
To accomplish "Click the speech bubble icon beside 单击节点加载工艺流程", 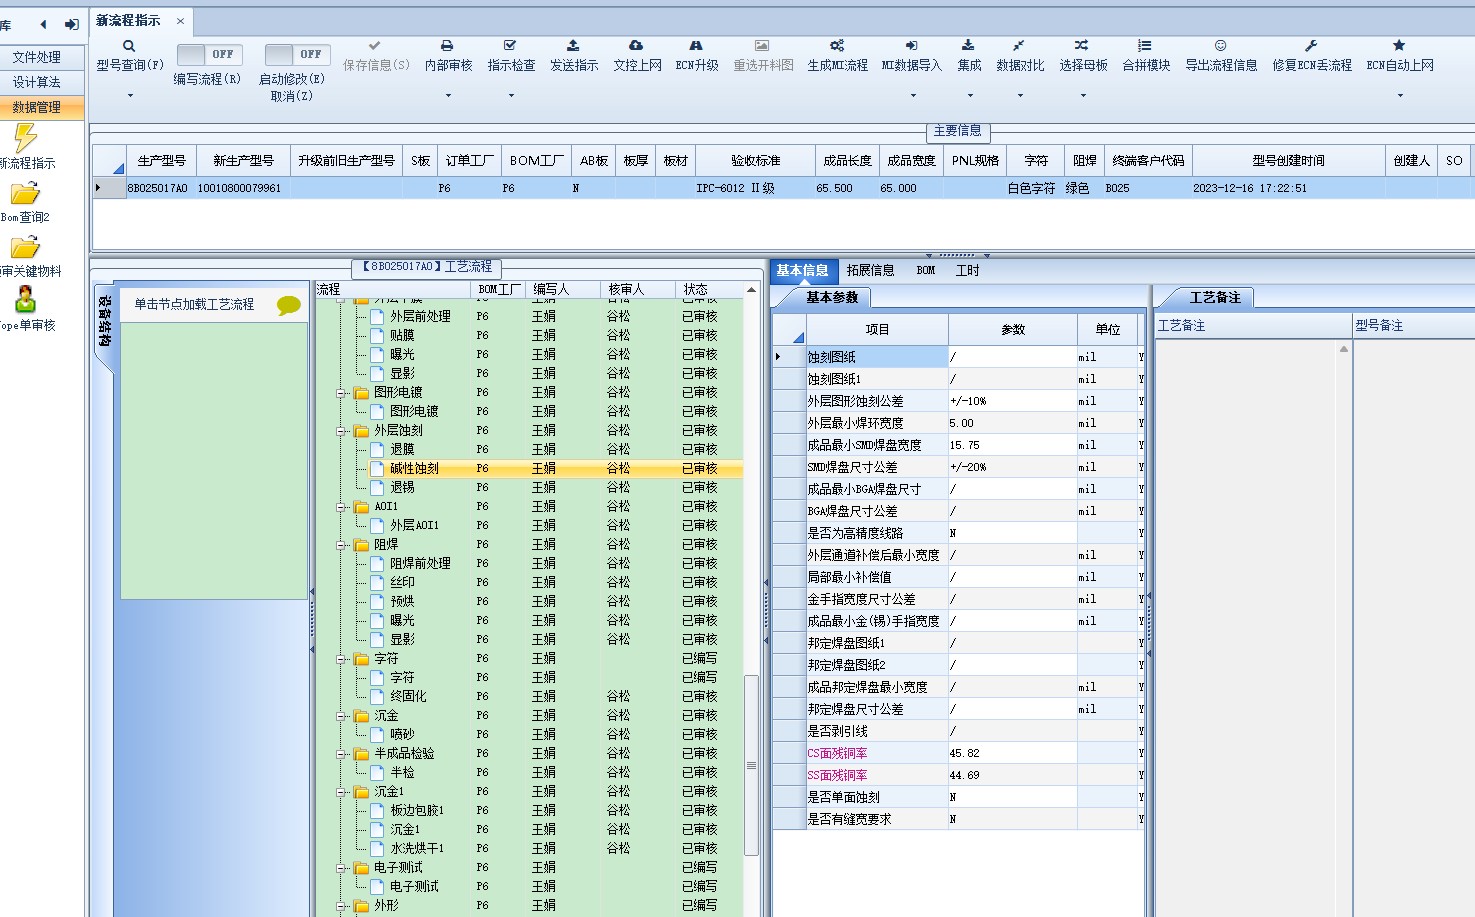I will [289, 306].
